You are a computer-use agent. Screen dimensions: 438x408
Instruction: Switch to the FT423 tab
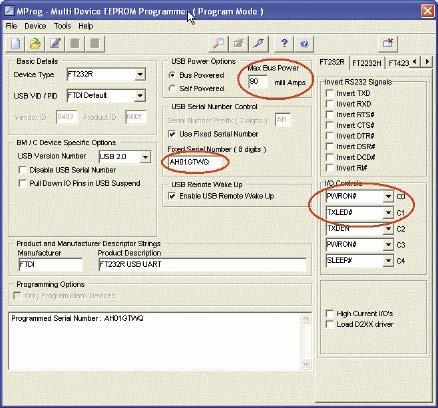(x=399, y=63)
